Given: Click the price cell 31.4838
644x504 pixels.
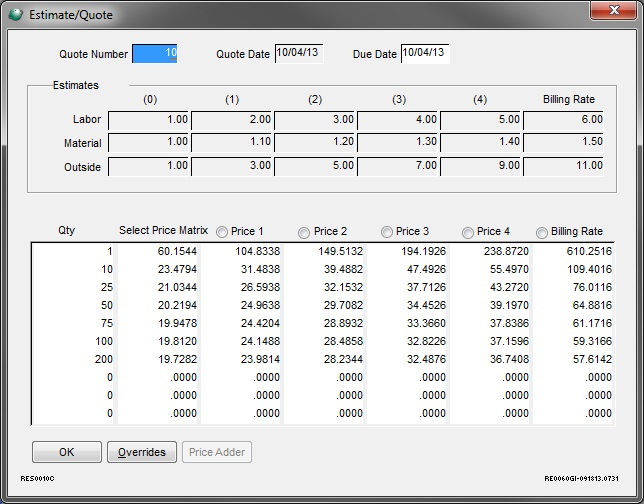Looking at the screenshot, I should [241, 269].
